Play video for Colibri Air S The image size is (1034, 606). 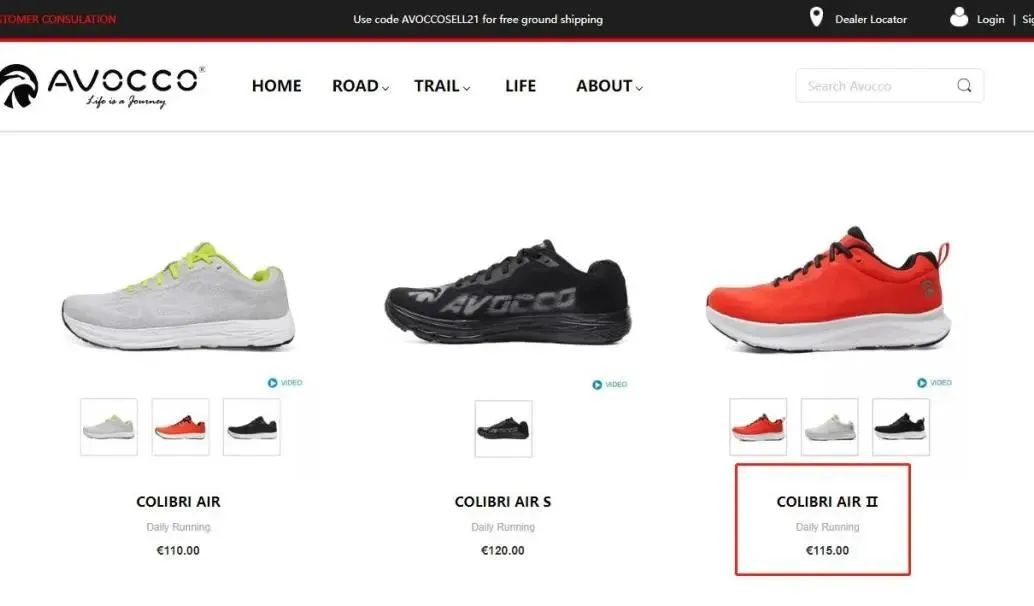[x=609, y=384]
